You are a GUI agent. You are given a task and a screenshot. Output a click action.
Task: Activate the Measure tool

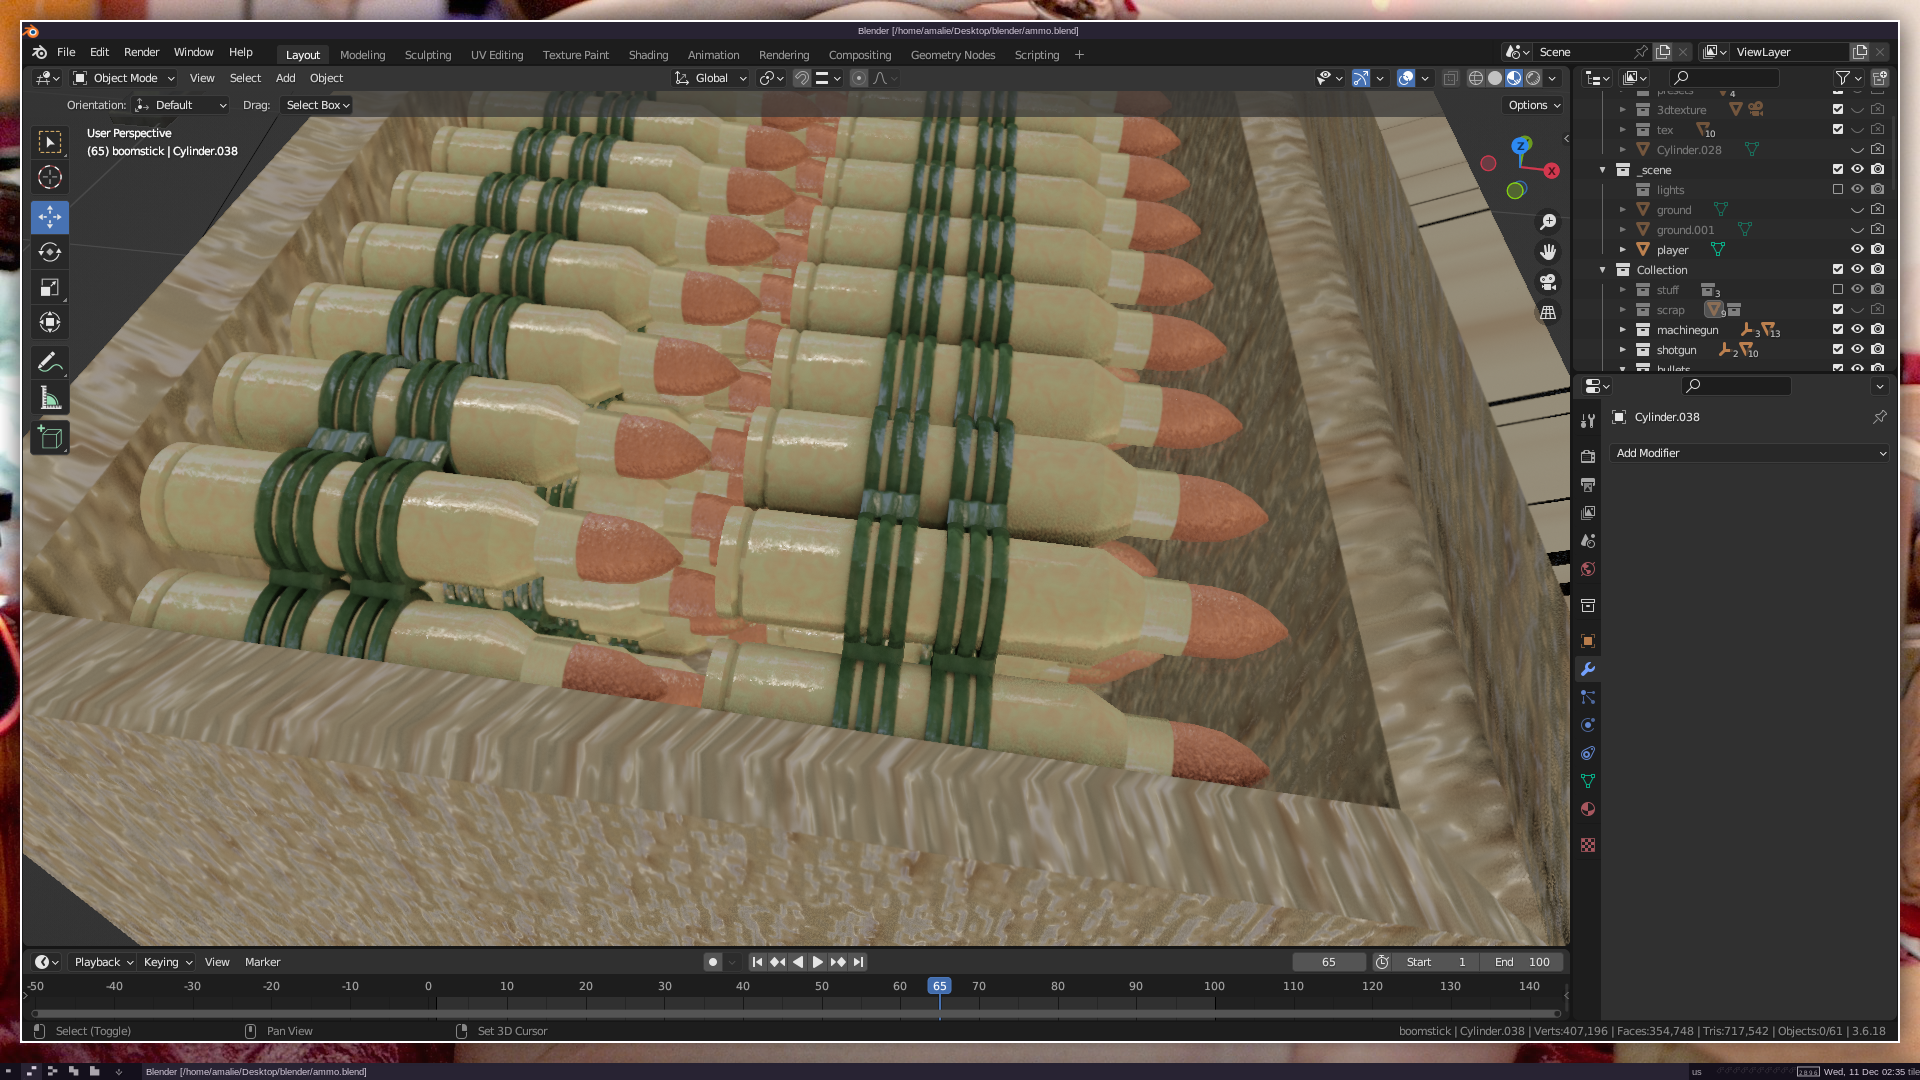(50, 399)
